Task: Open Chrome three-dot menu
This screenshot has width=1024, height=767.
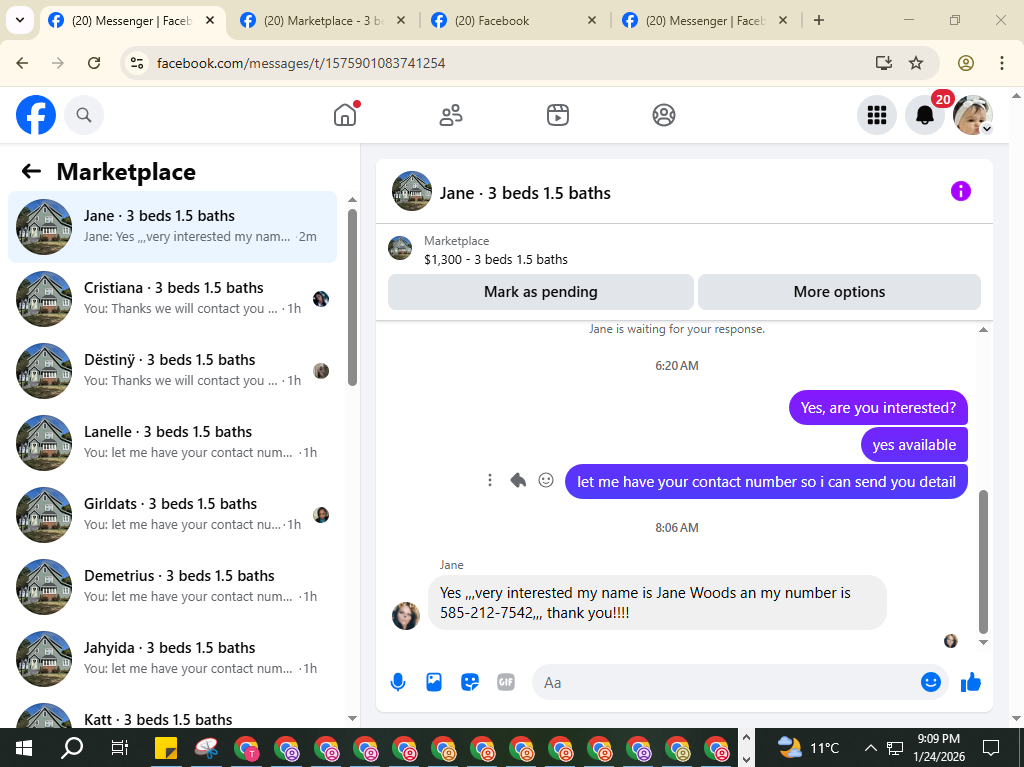Action: point(1002,63)
